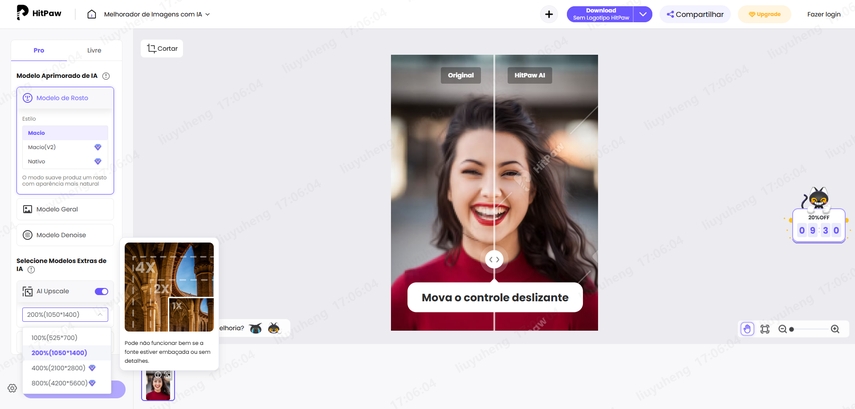This screenshot has height=409, width=855.
Task: Open the Download button dropdown arrow
Action: pos(643,14)
